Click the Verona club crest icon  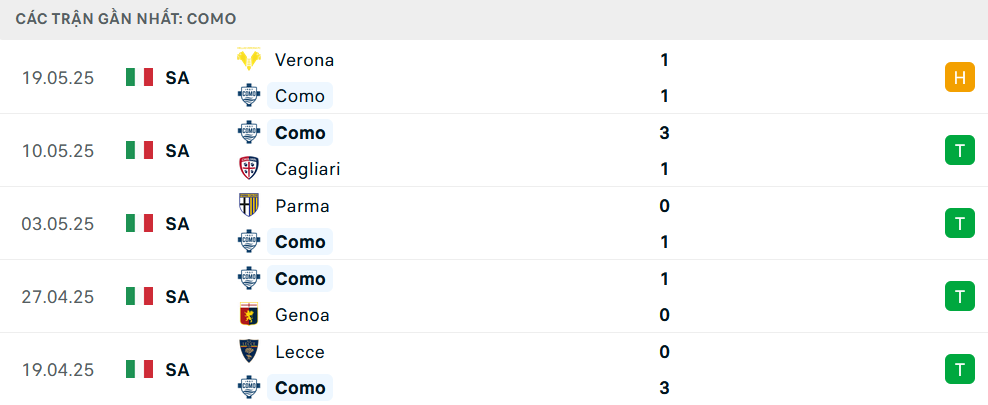tap(249, 60)
